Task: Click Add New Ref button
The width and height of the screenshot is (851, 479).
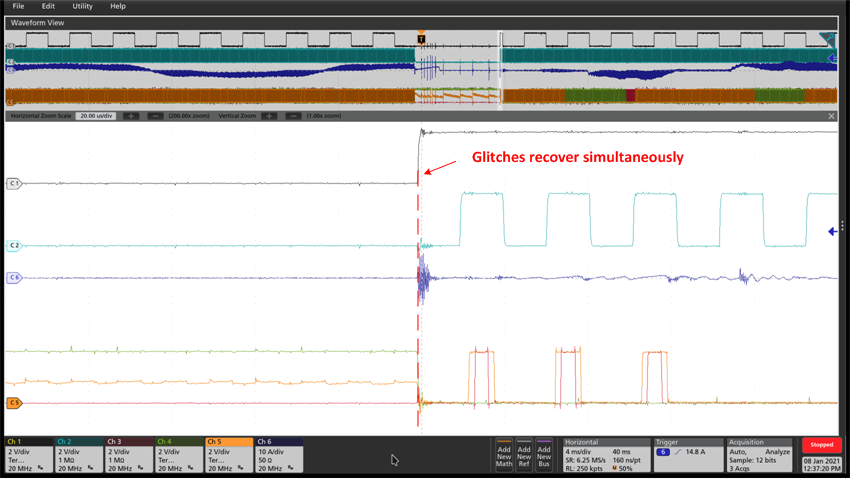Action: point(524,455)
